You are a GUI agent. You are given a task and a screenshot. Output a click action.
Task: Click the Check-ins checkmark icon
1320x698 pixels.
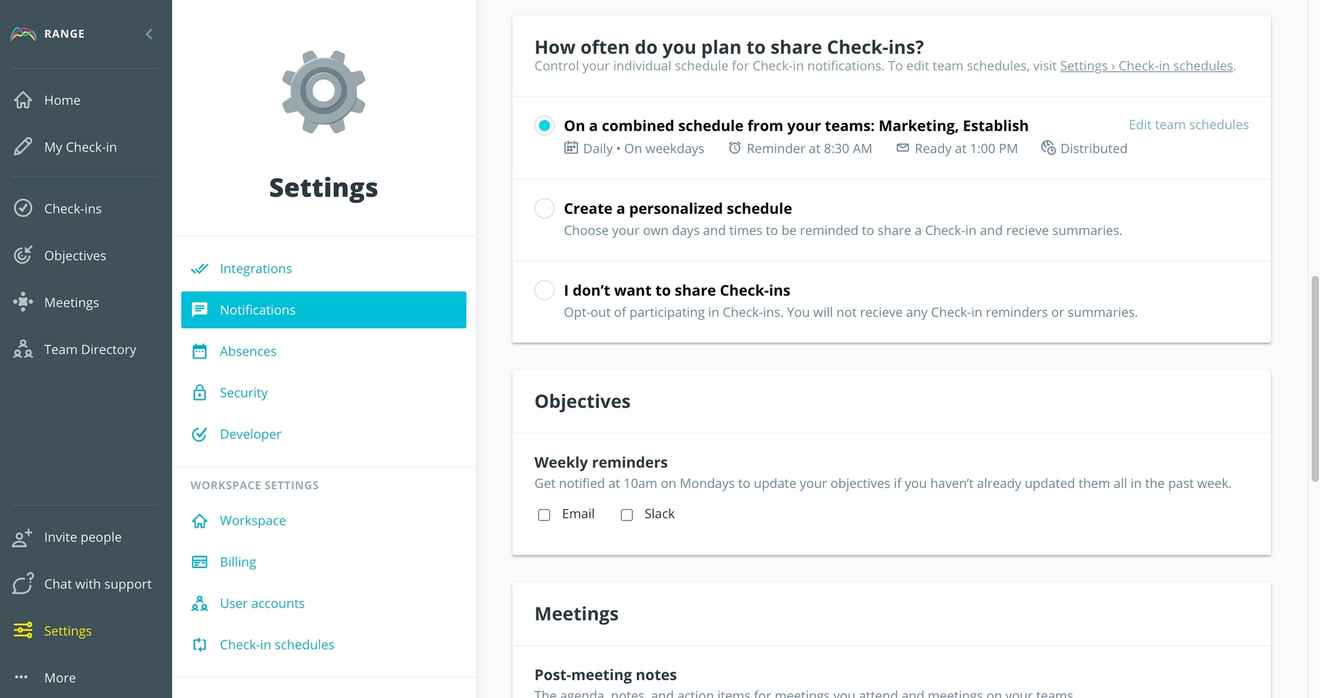pyautogui.click(x=22, y=208)
